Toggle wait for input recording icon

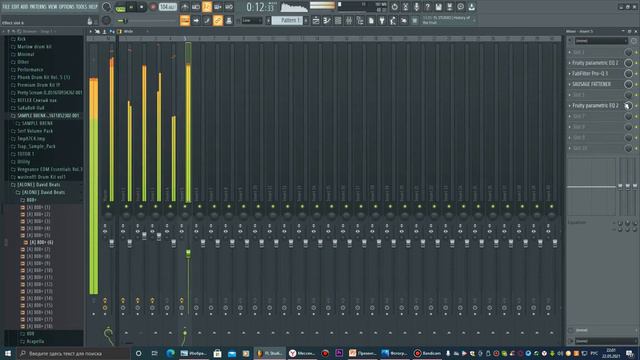[196, 7]
